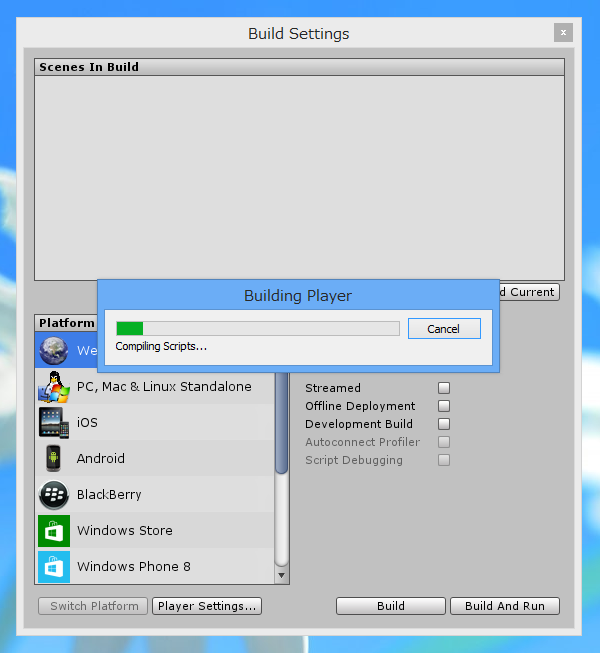The image size is (600, 653).
Task: Select the Android platform row
Action: [155, 459]
